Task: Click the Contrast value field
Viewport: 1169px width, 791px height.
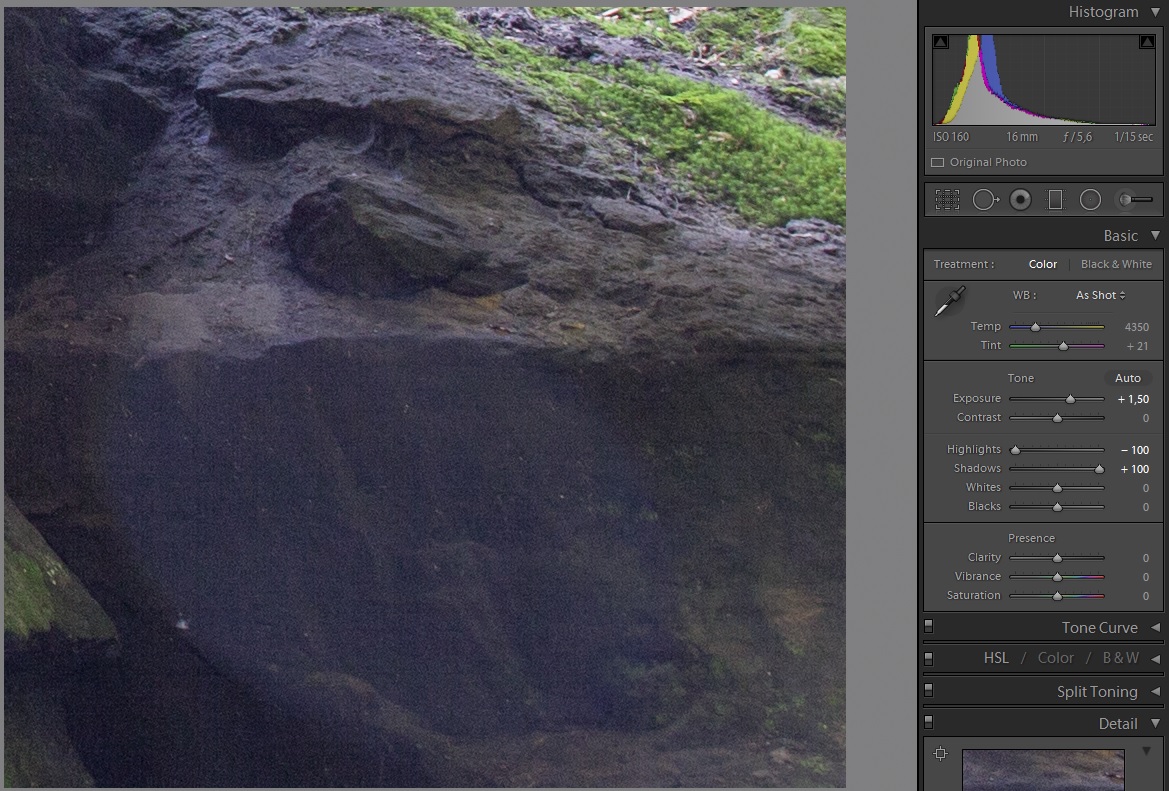Action: [1146, 418]
